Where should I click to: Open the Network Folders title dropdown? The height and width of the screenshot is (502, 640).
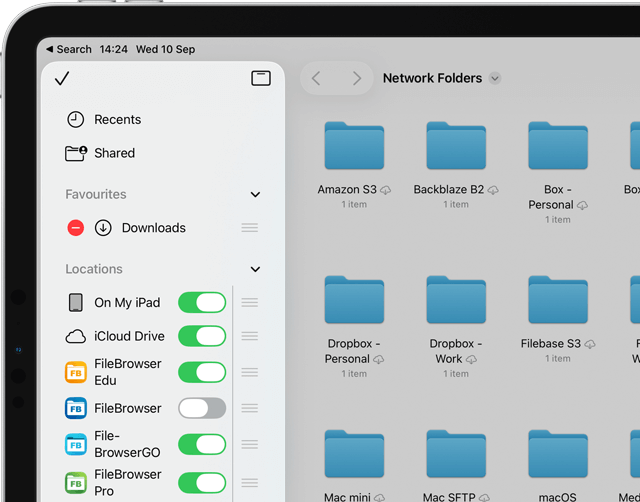coord(495,79)
